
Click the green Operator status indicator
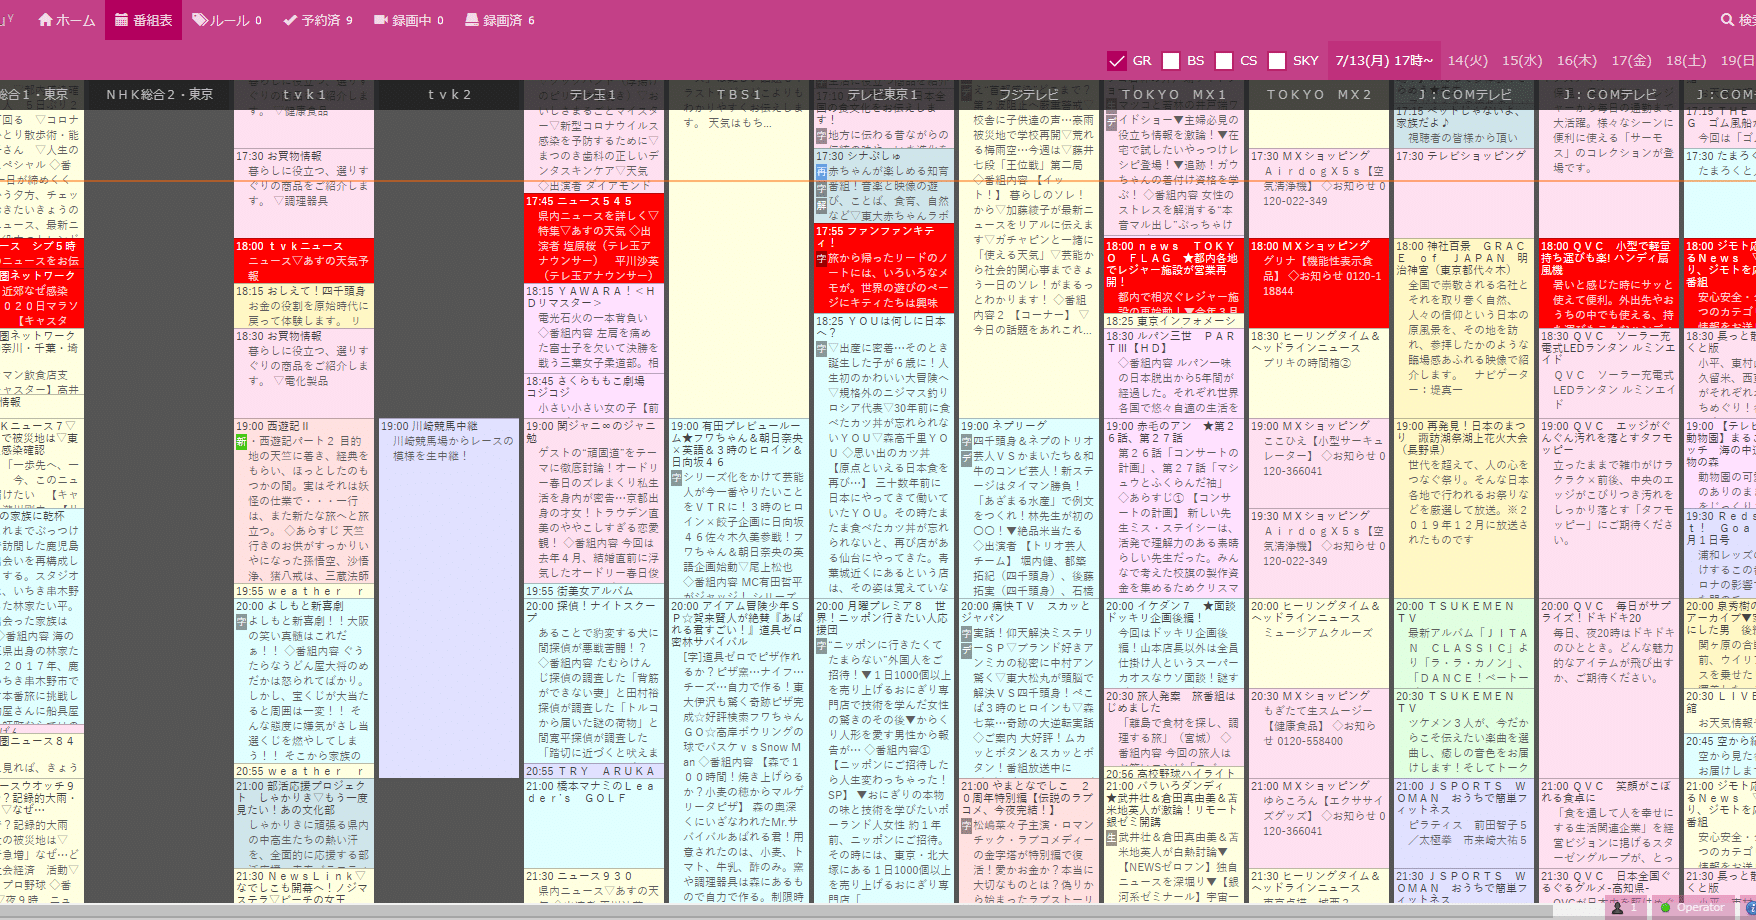(x=1665, y=908)
